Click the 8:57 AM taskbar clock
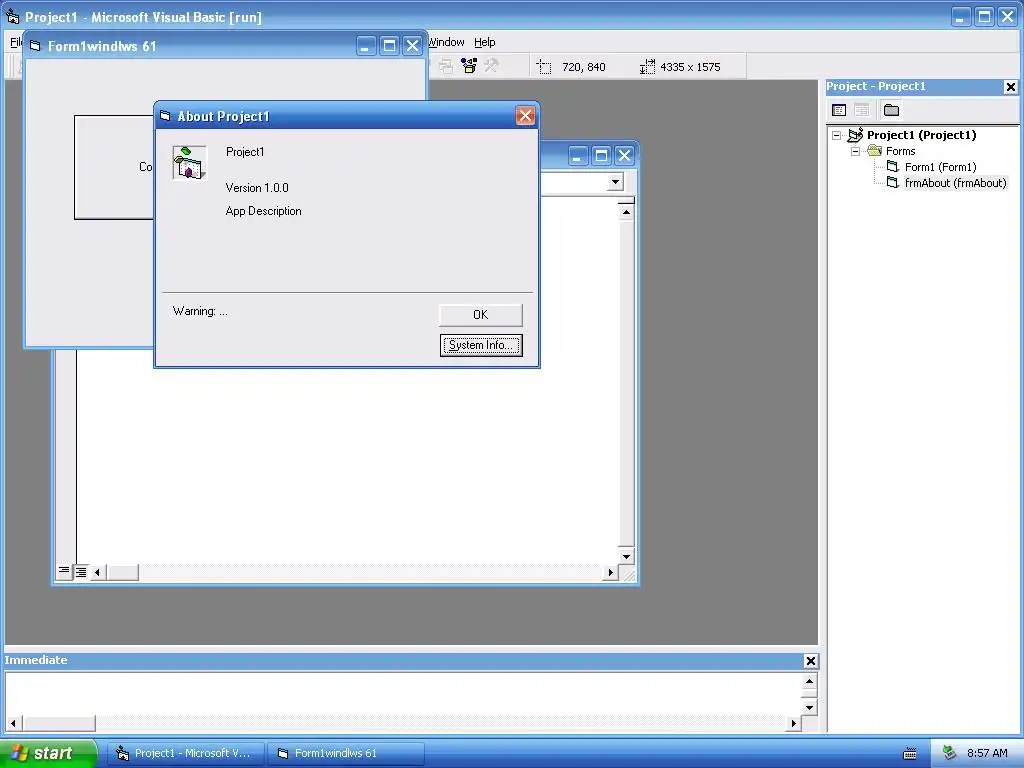1024x768 pixels. click(x=987, y=753)
